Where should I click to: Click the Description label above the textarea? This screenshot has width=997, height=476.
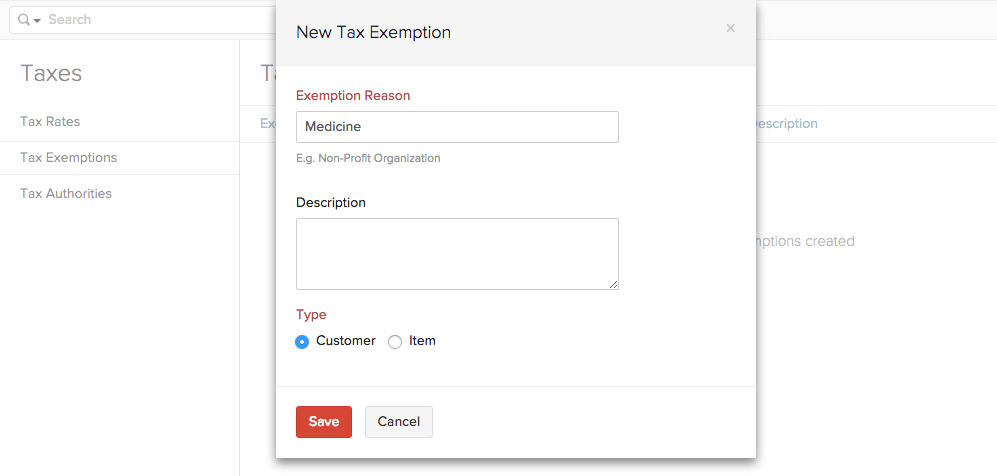331,202
